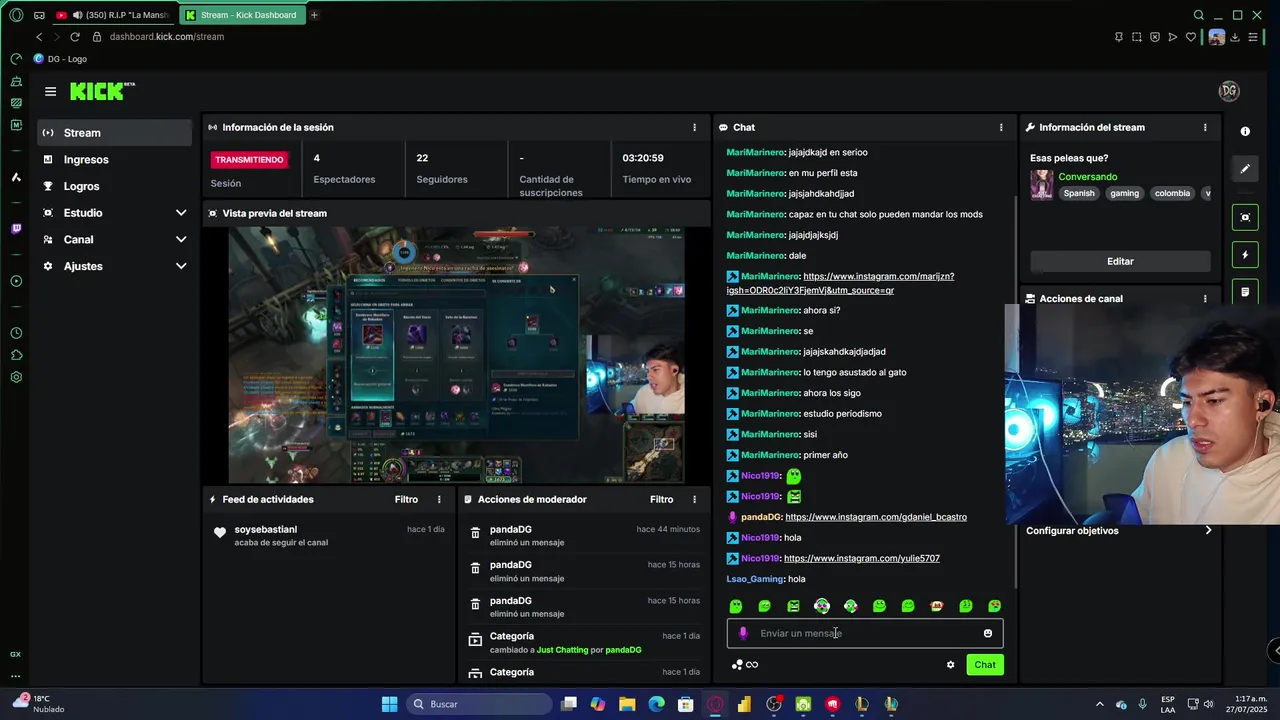Click the Conversando category text
The height and width of the screenshot is (720, 1280).
coord(1087,177)
